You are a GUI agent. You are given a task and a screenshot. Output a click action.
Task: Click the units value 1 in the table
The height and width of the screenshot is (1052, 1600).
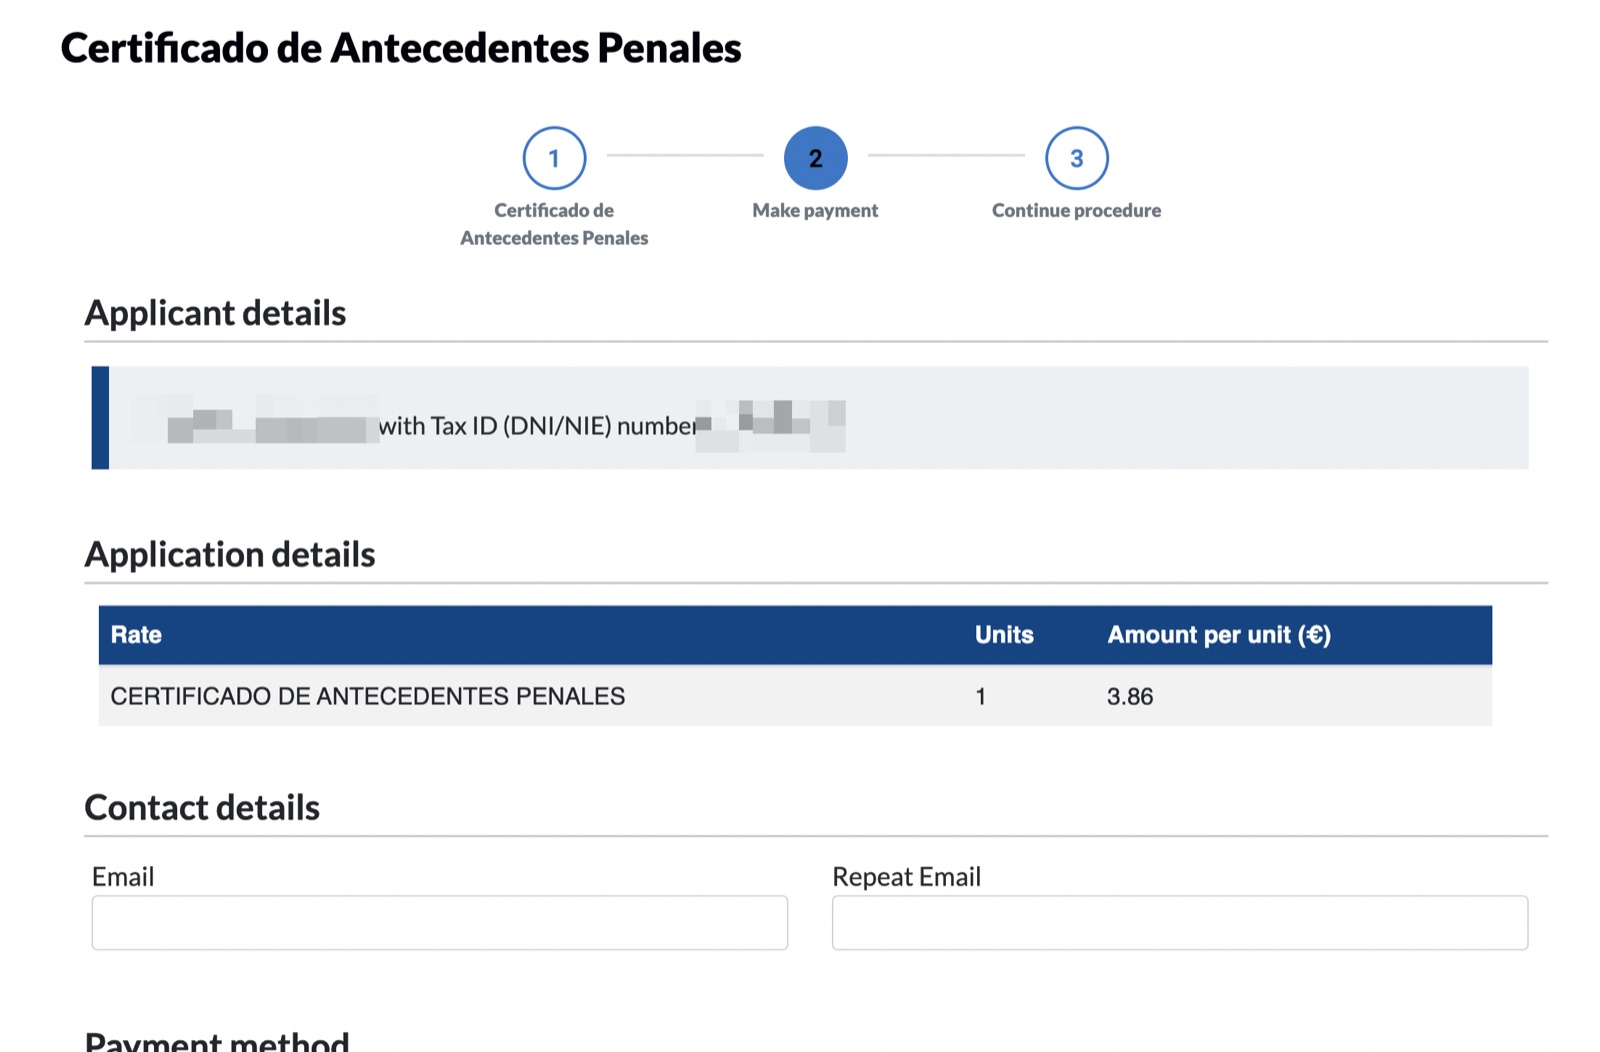981,696
